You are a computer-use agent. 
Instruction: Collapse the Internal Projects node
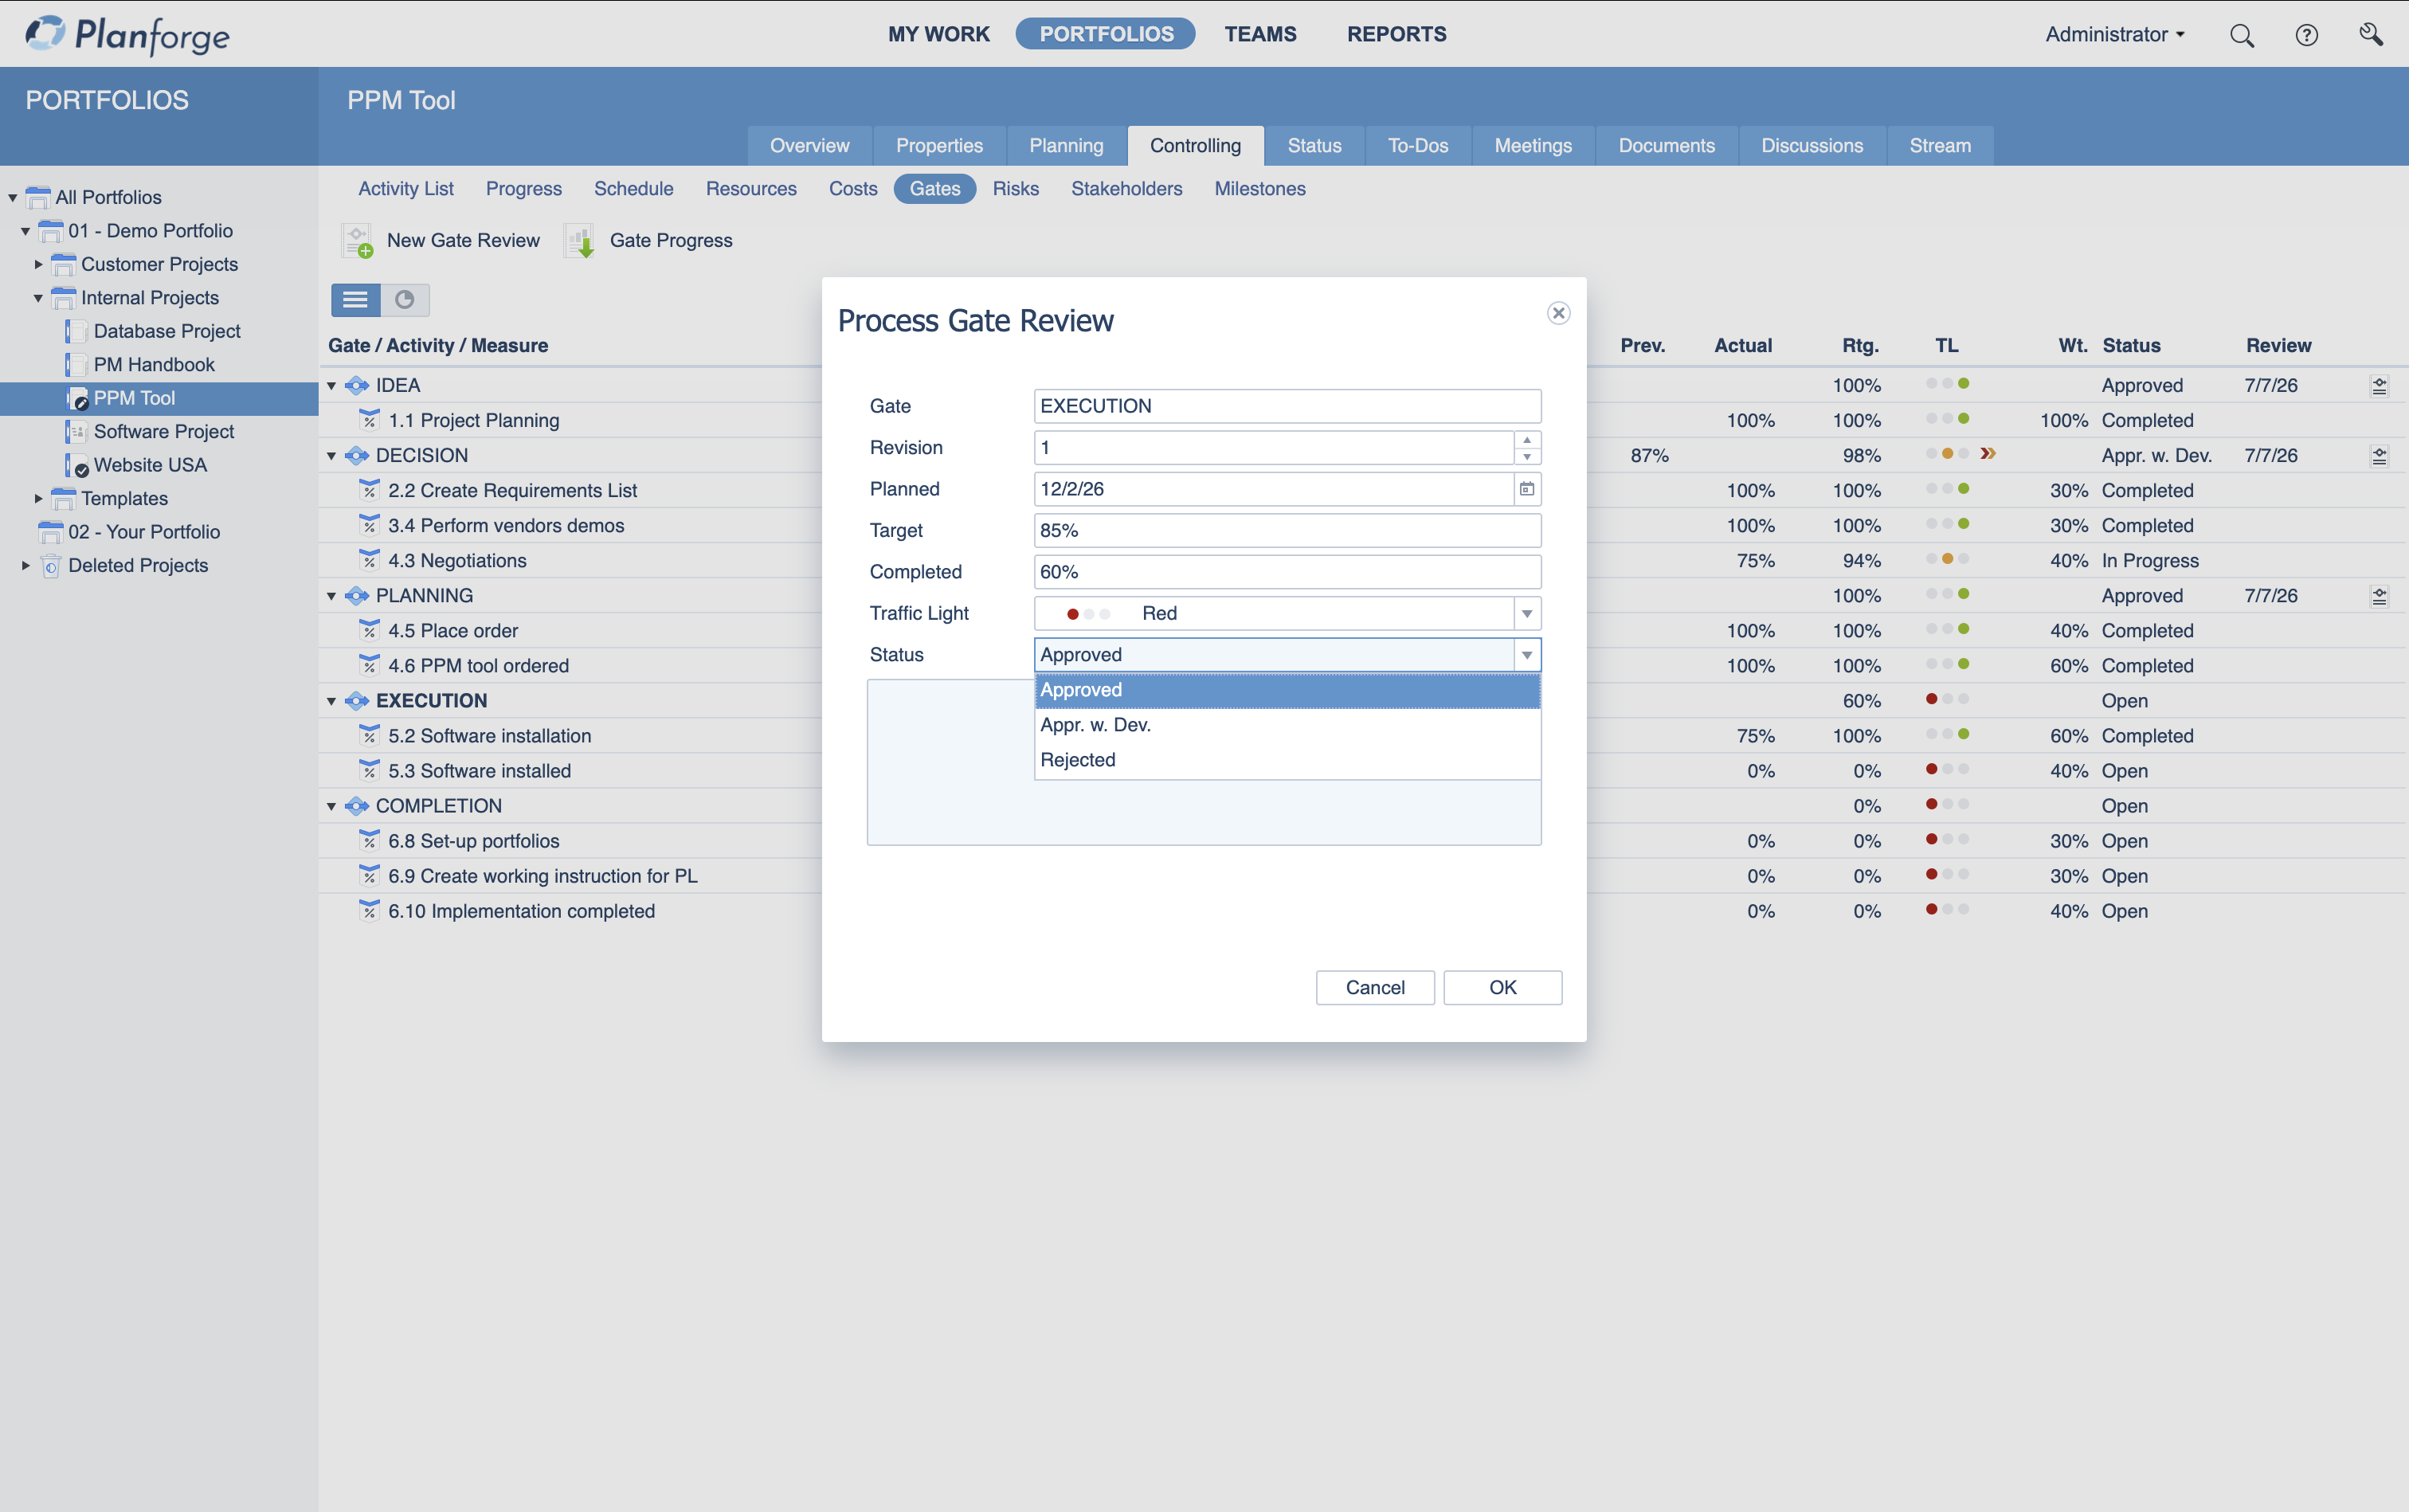(39, 298)
